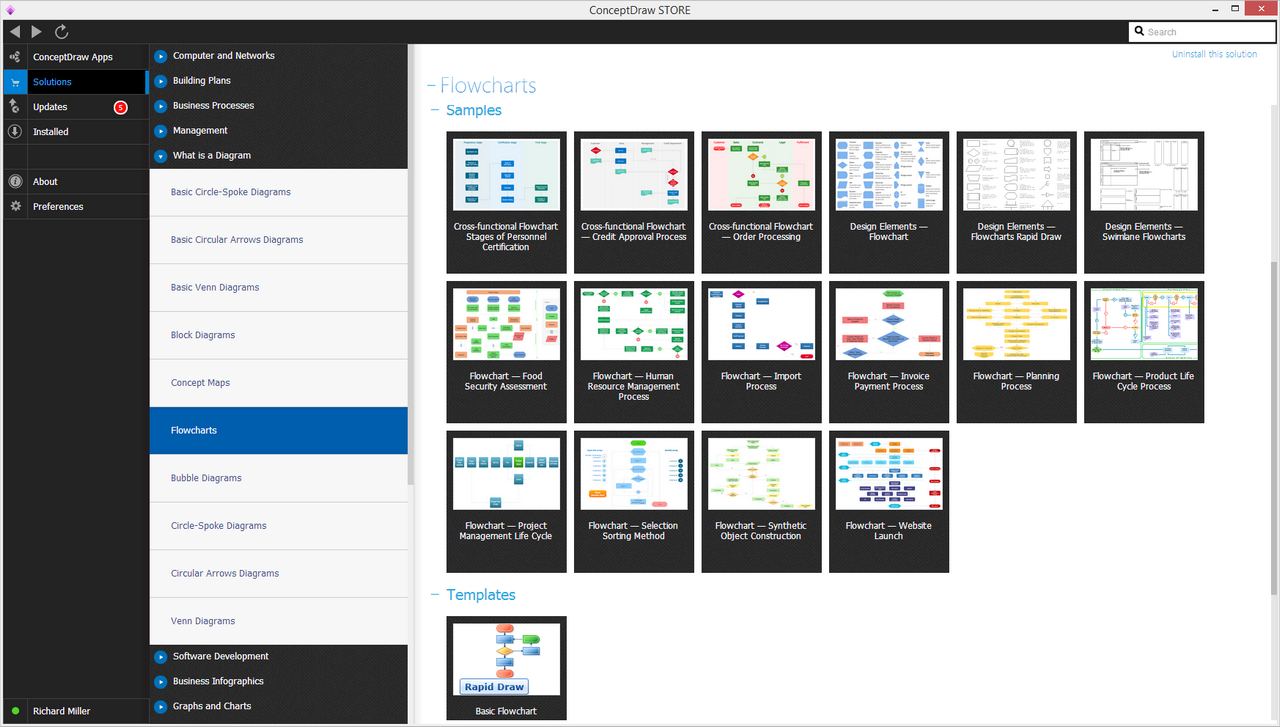Open the Human Resource Management Process sample
1280x727 pixels.
point(634,352)
